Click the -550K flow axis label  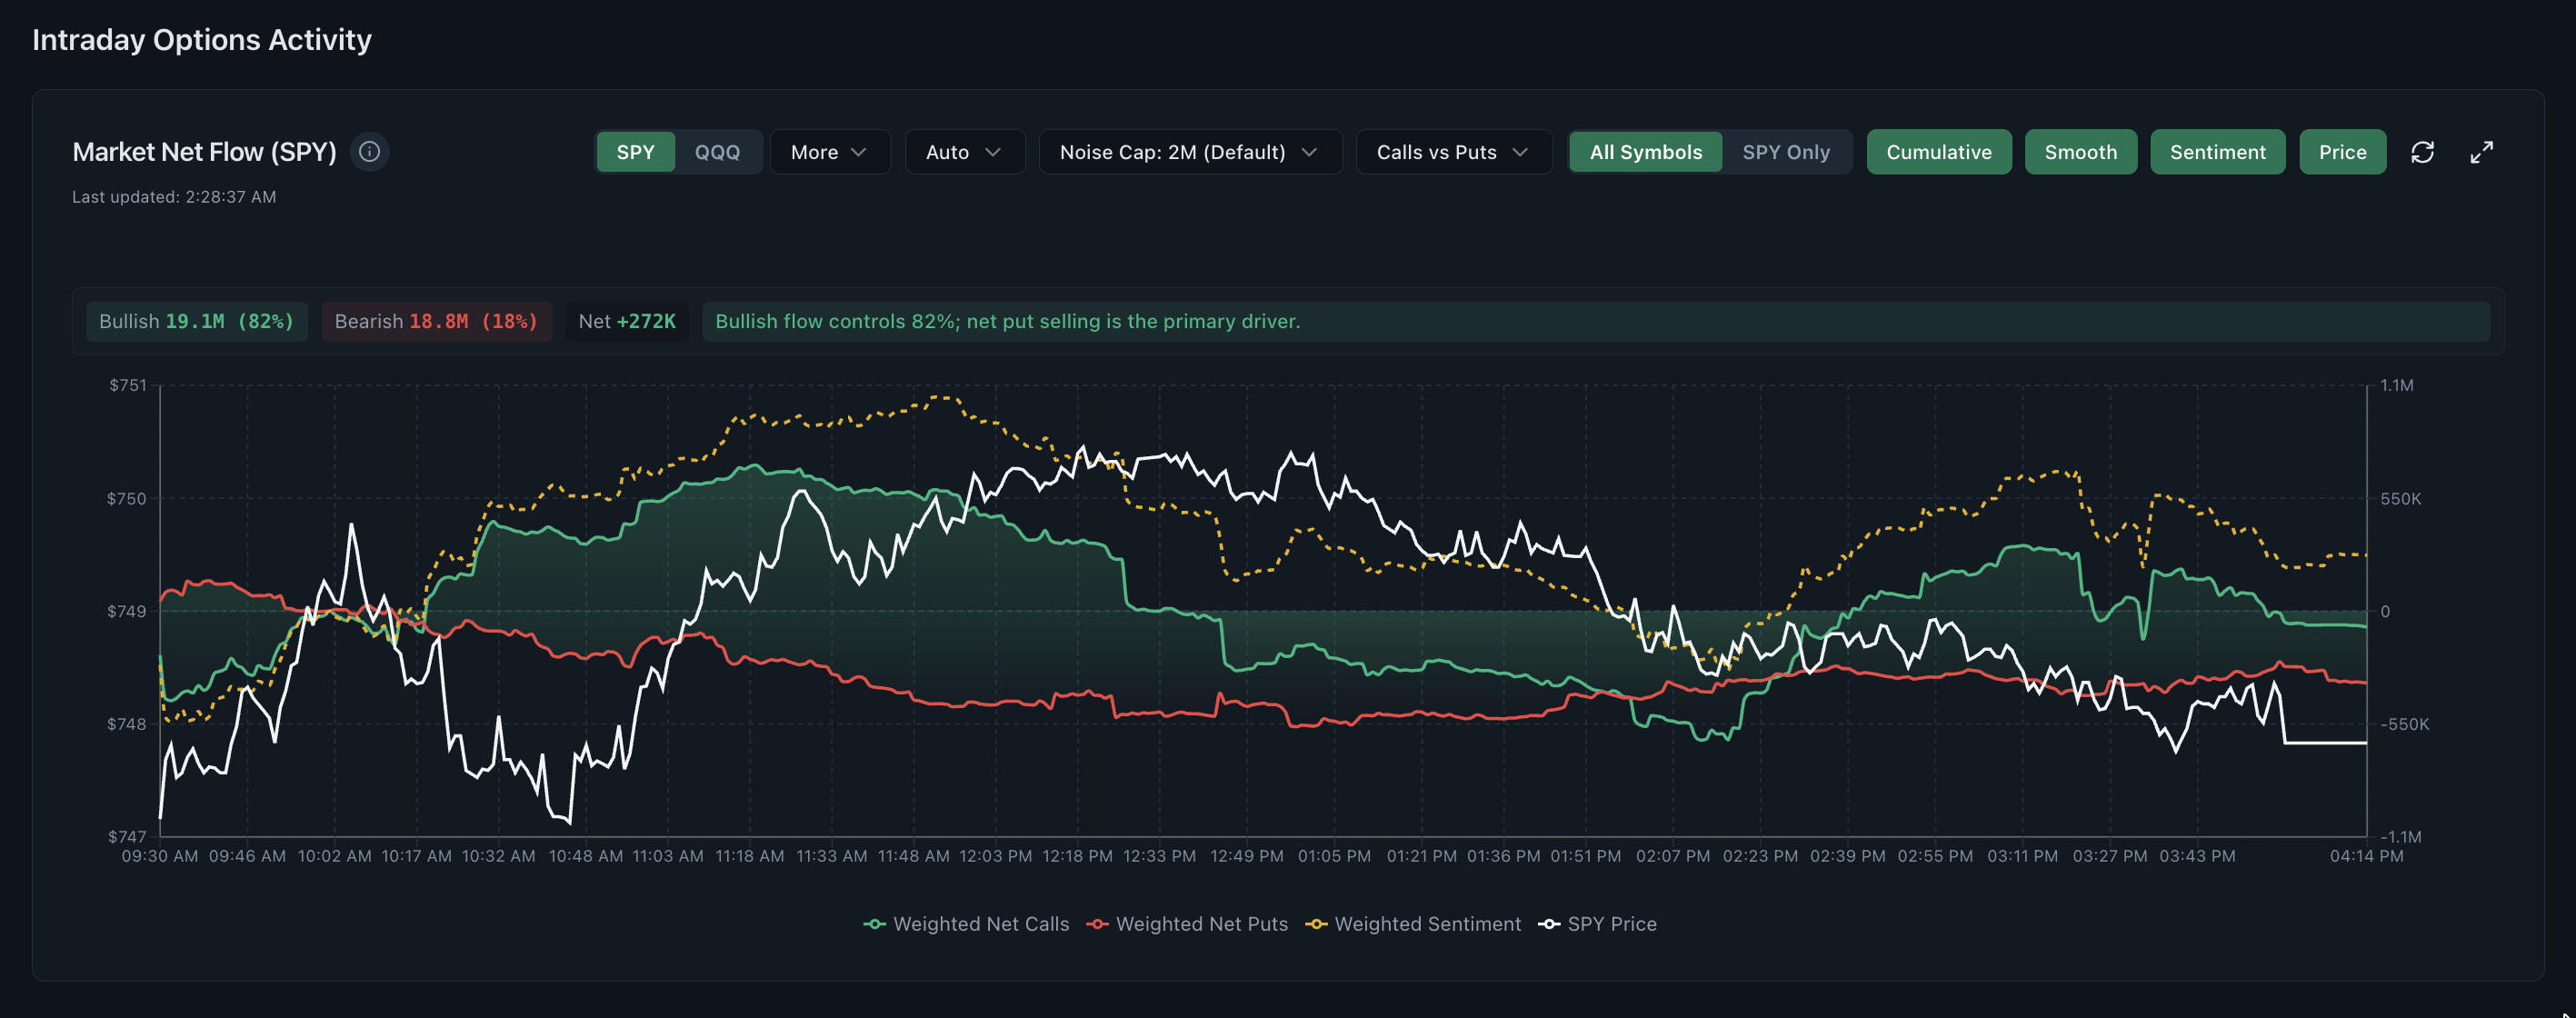pos(2404,724)
